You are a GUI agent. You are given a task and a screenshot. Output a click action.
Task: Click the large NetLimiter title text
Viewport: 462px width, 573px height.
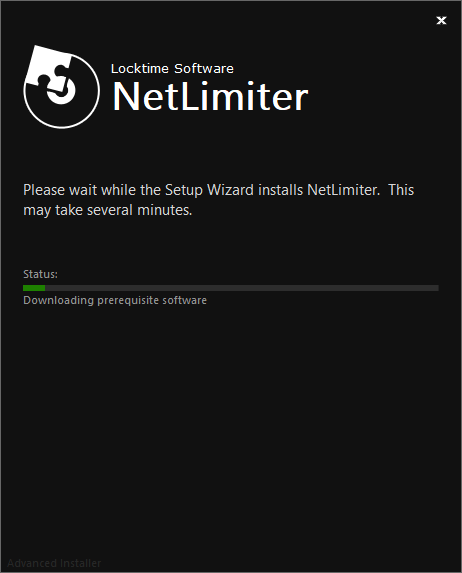pos(211,96)
